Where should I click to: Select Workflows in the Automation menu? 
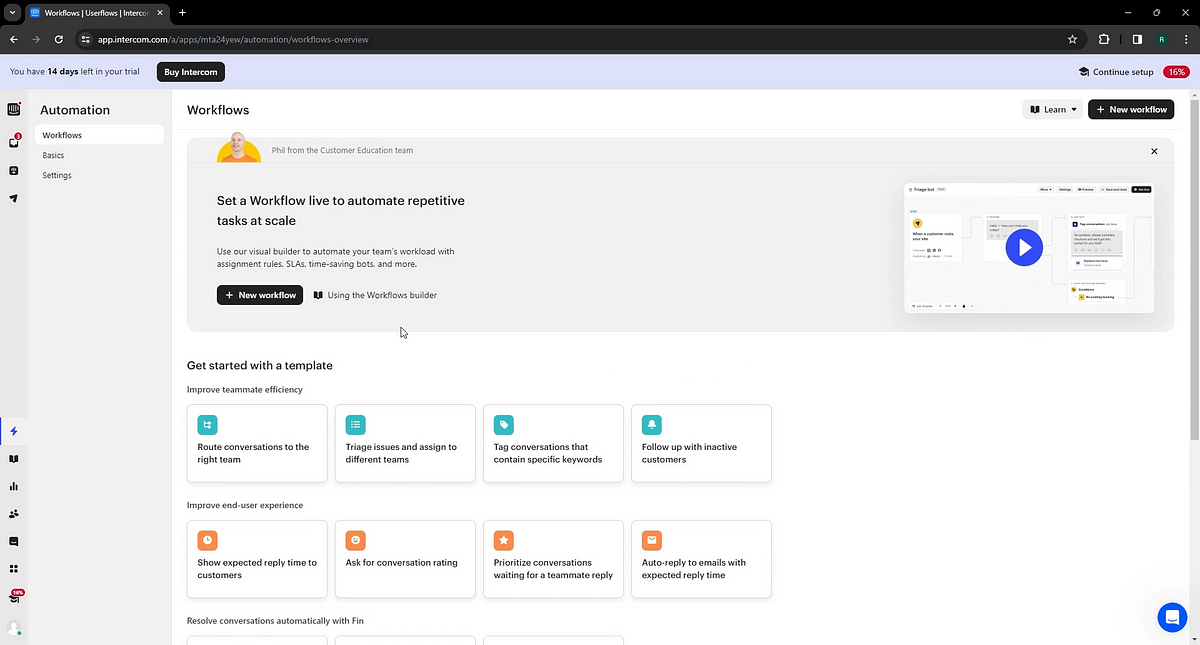tap(99, 135)
